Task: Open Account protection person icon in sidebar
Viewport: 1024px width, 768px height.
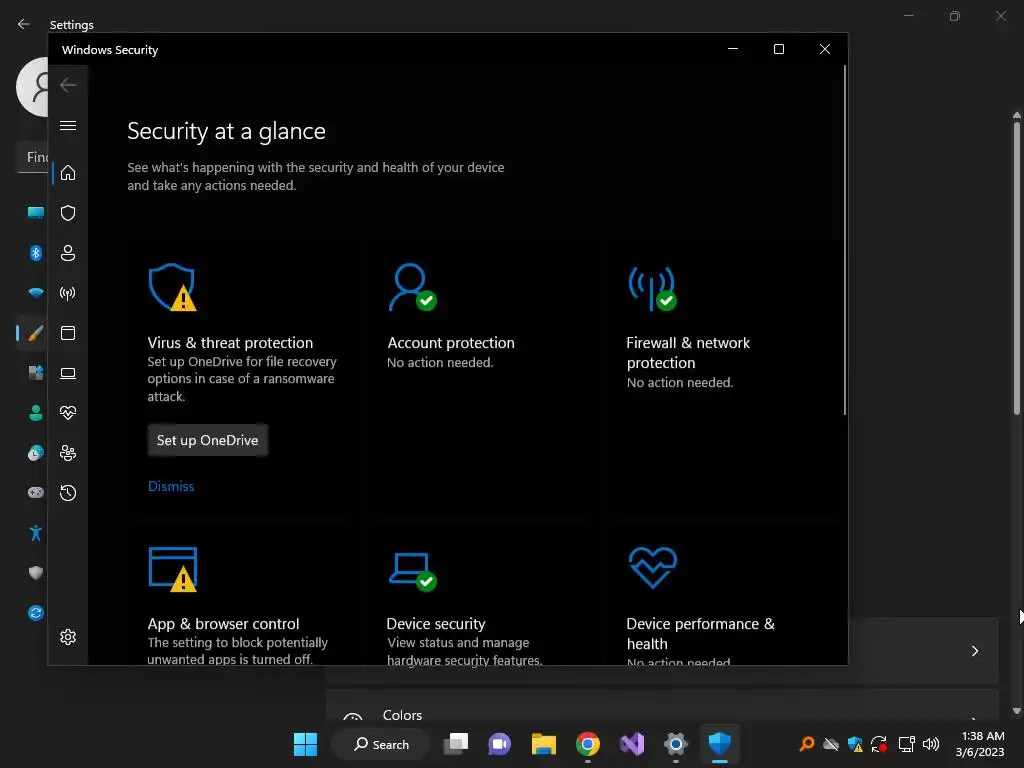Action: click(68, 253)
